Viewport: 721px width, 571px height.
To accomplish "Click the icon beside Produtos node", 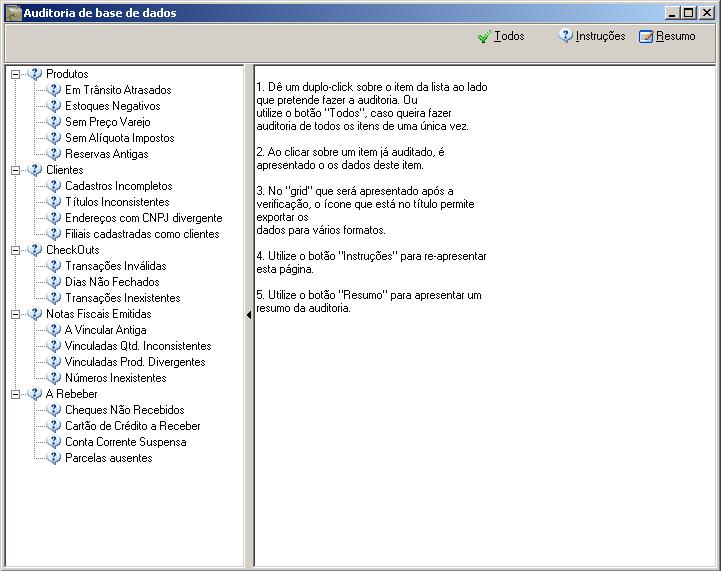I will (34, 74).
